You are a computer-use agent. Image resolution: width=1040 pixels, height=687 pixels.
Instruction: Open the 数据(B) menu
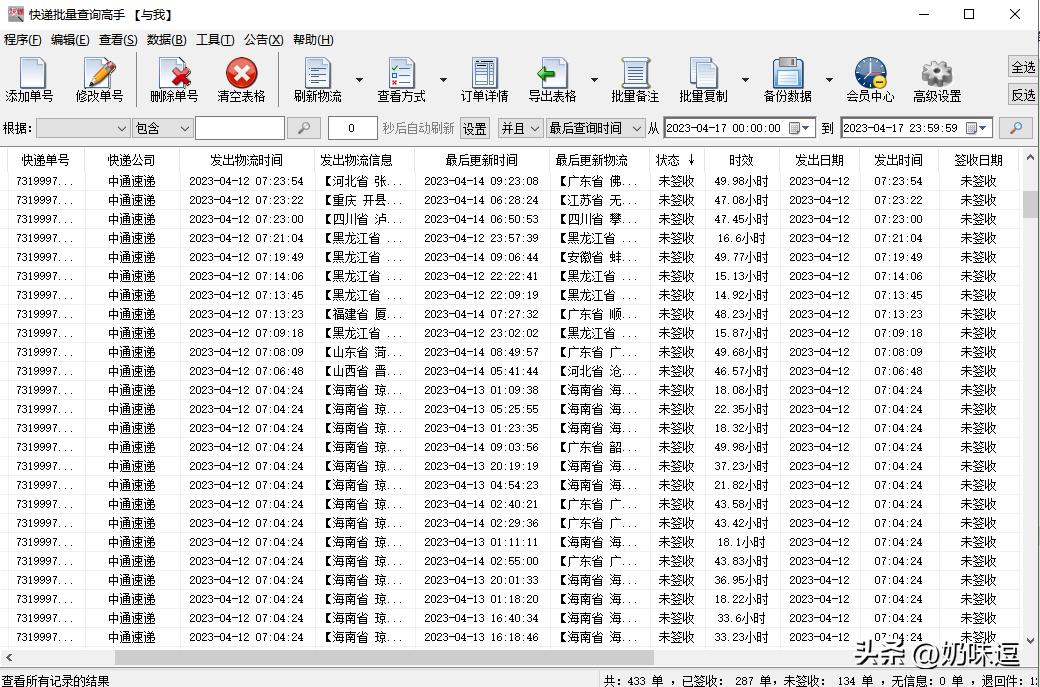point(167,39)
